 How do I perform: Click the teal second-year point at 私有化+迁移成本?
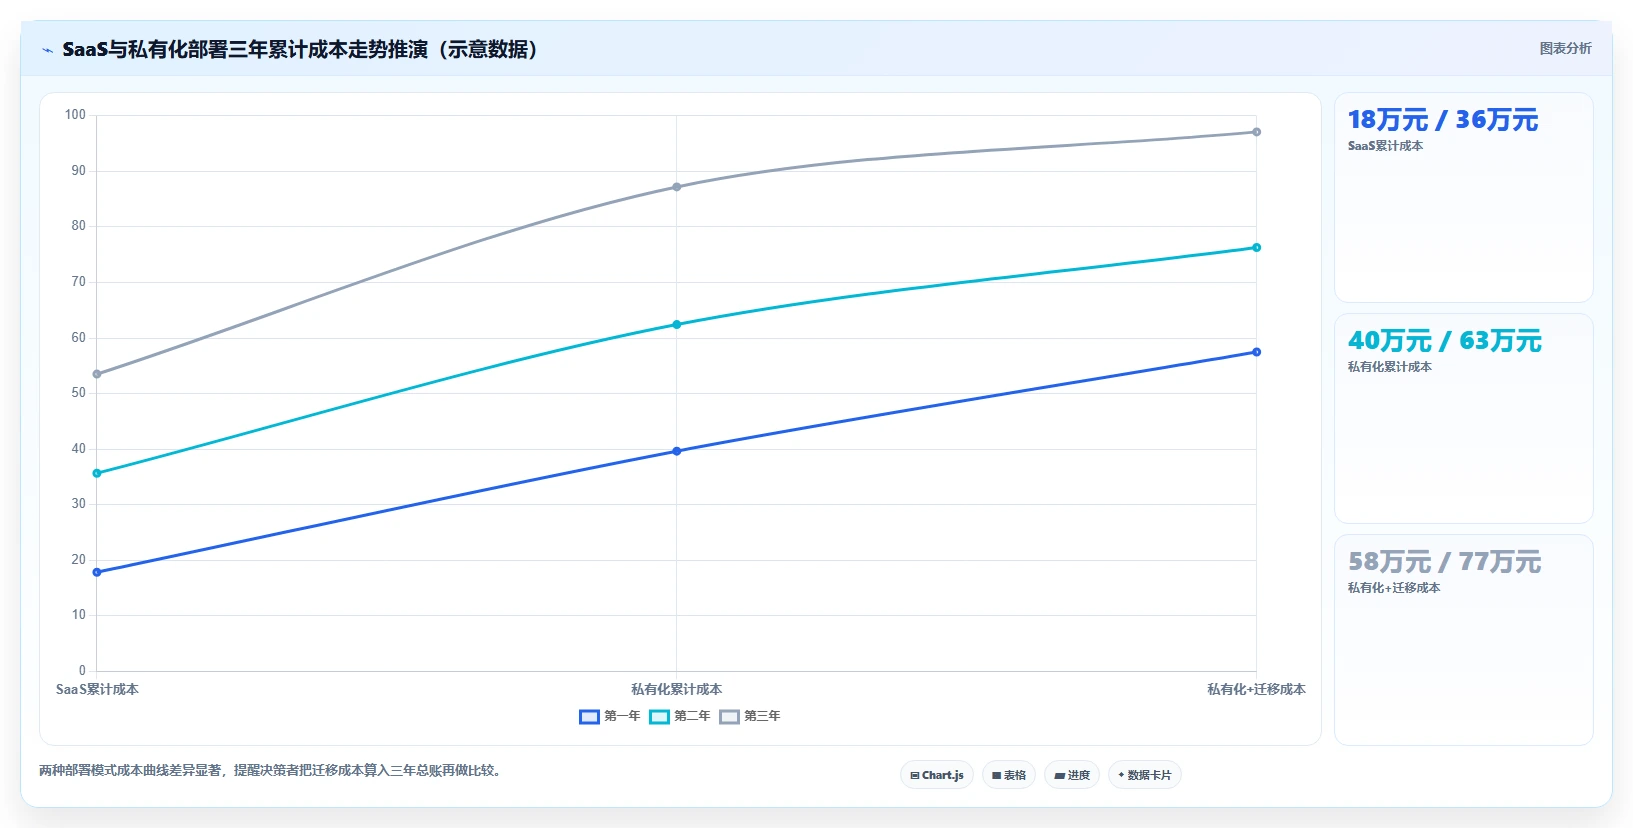1257,247
